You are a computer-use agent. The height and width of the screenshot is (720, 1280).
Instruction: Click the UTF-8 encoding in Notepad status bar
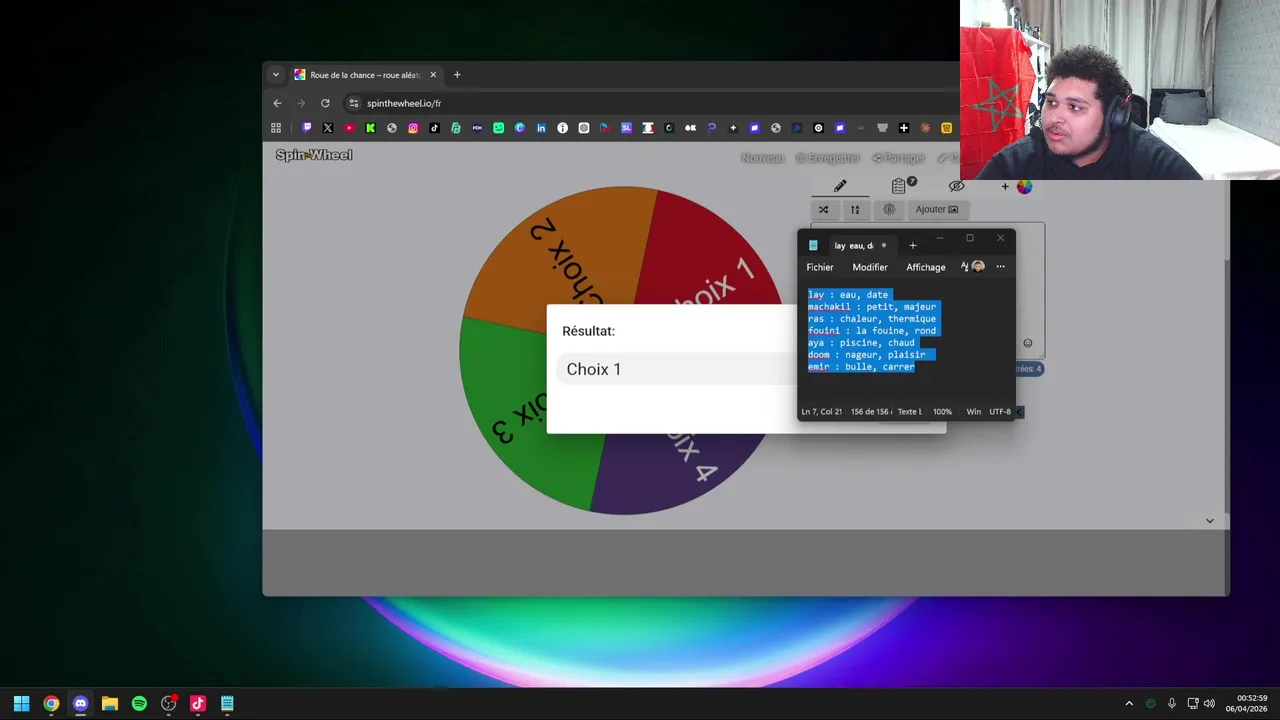[1000, 412]
